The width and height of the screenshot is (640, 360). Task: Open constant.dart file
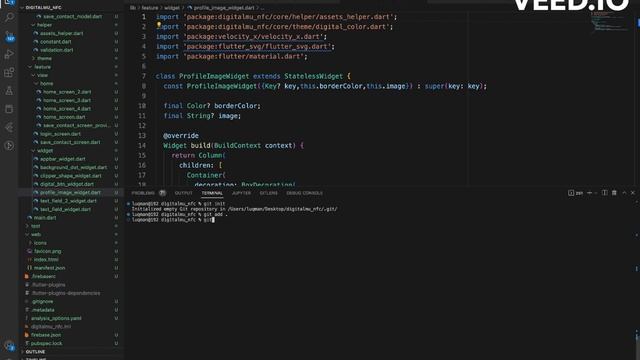pyautogui.click(x=56, y=42)
